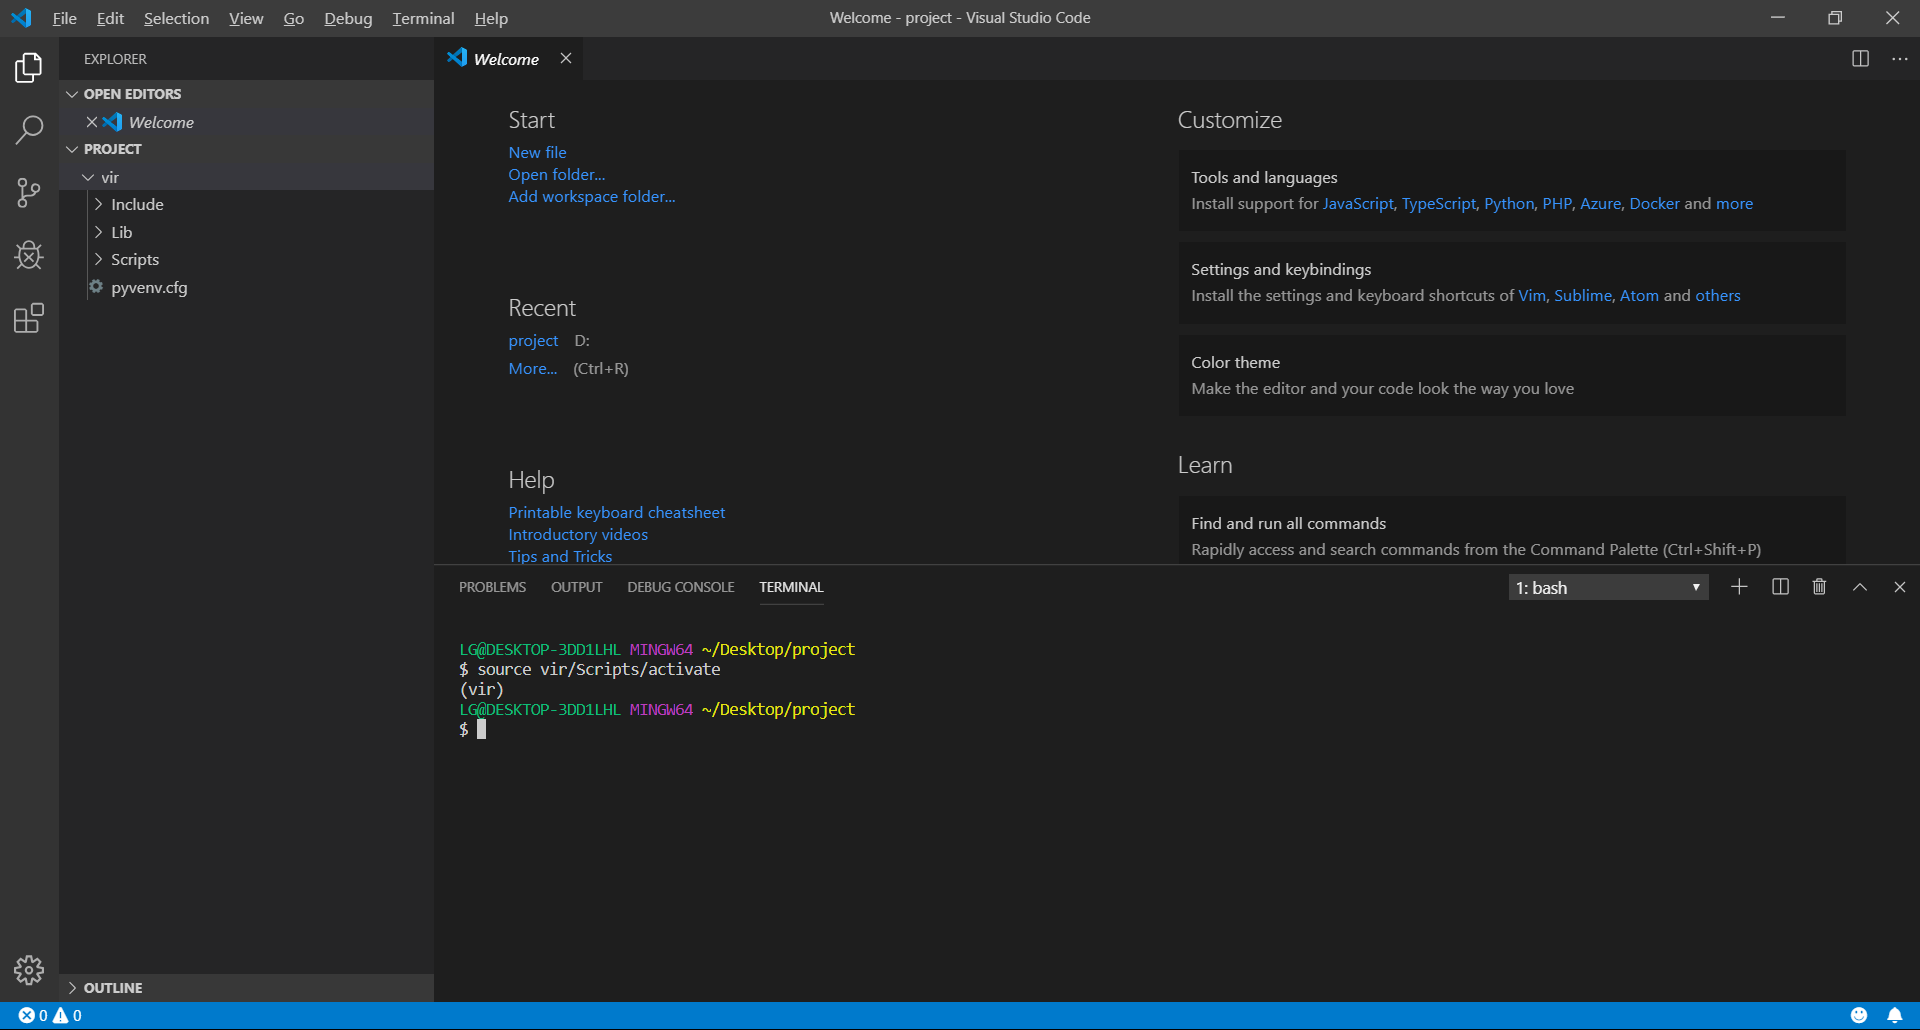
Task: Open the Selection menu
Action: click(x=176, y=18)
